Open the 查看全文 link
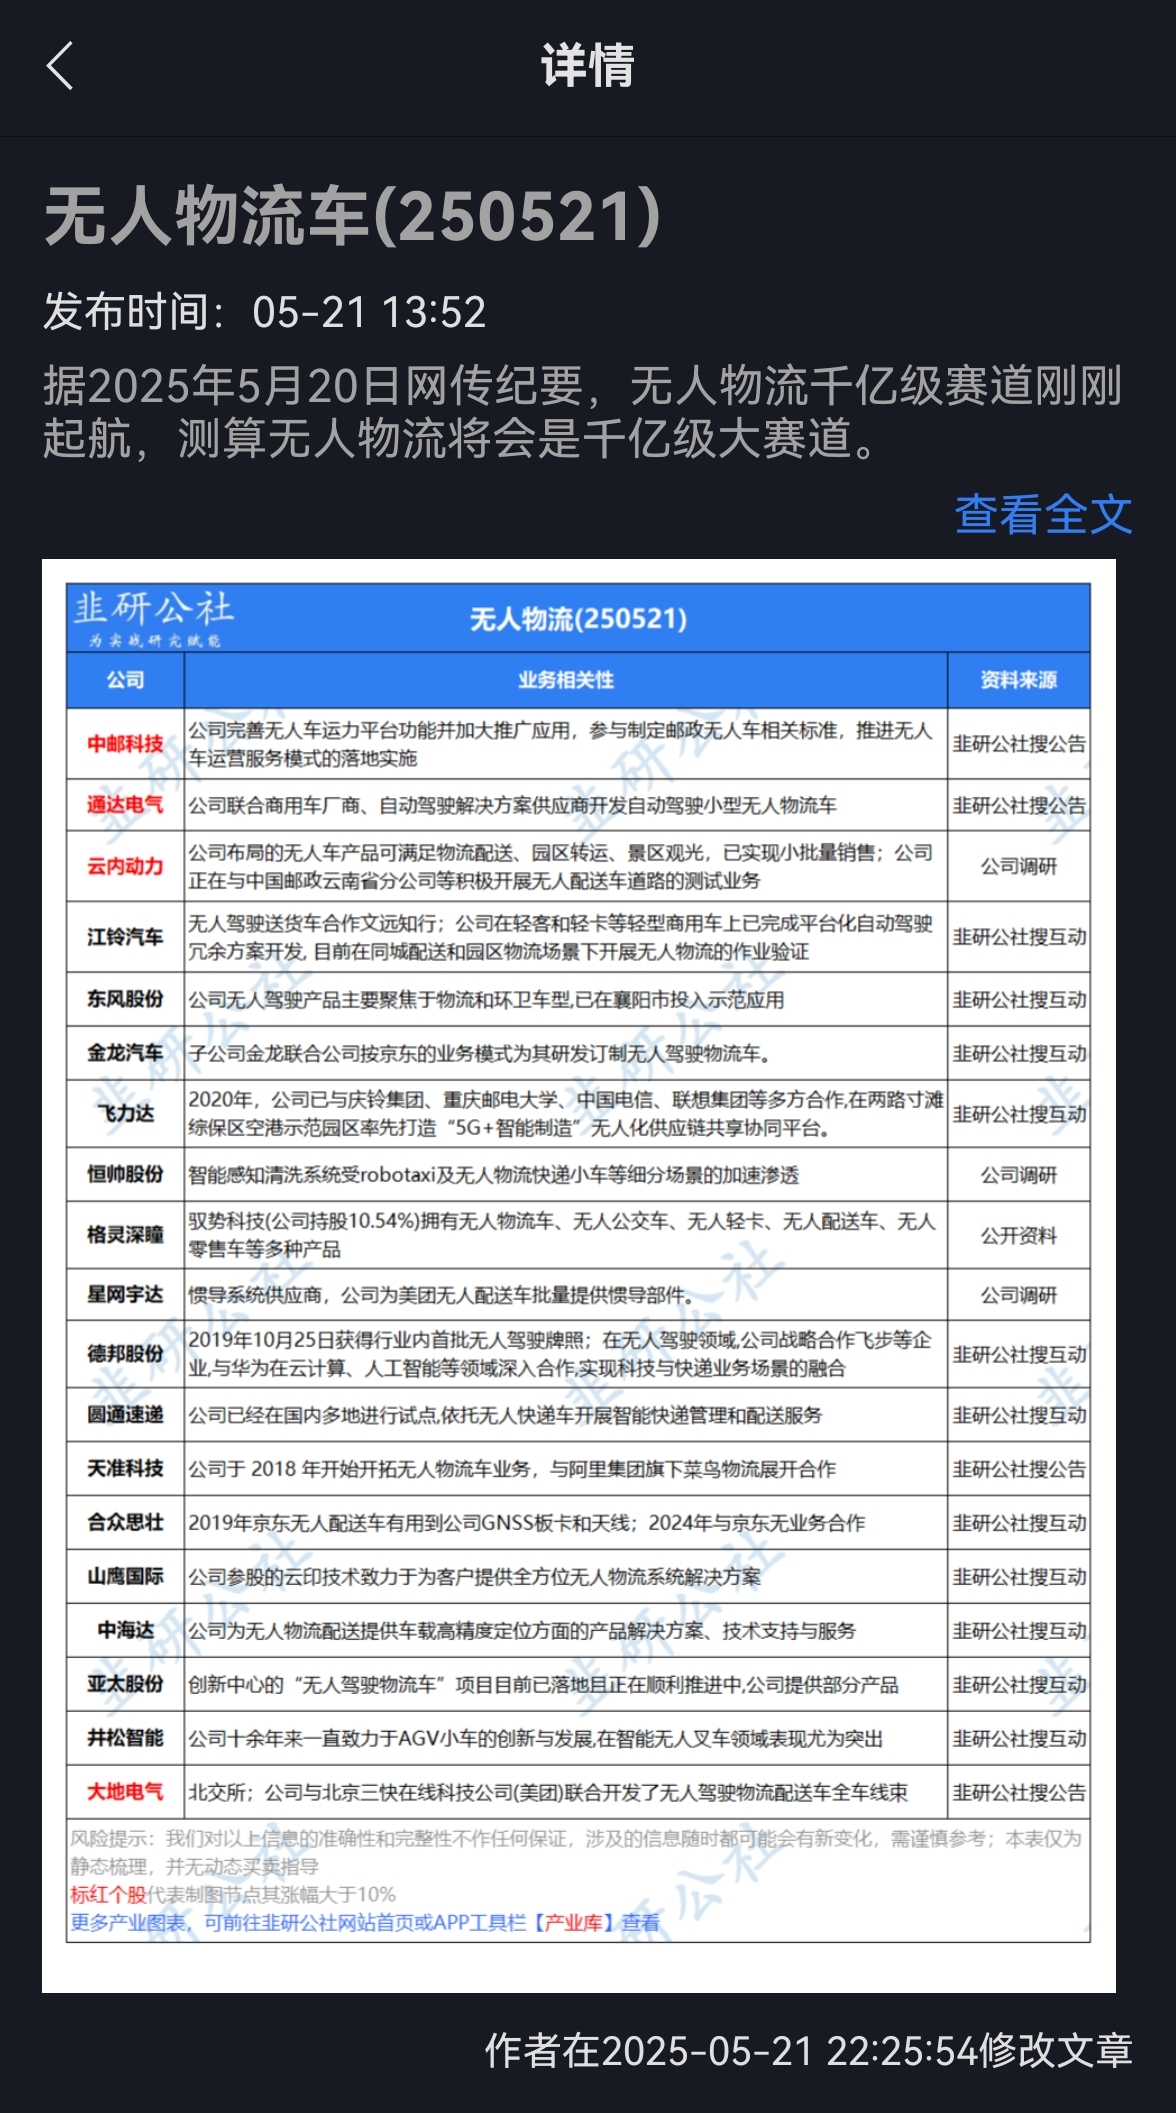Viewport: 1176px width, 2113px height. (x=1043, y=515)
